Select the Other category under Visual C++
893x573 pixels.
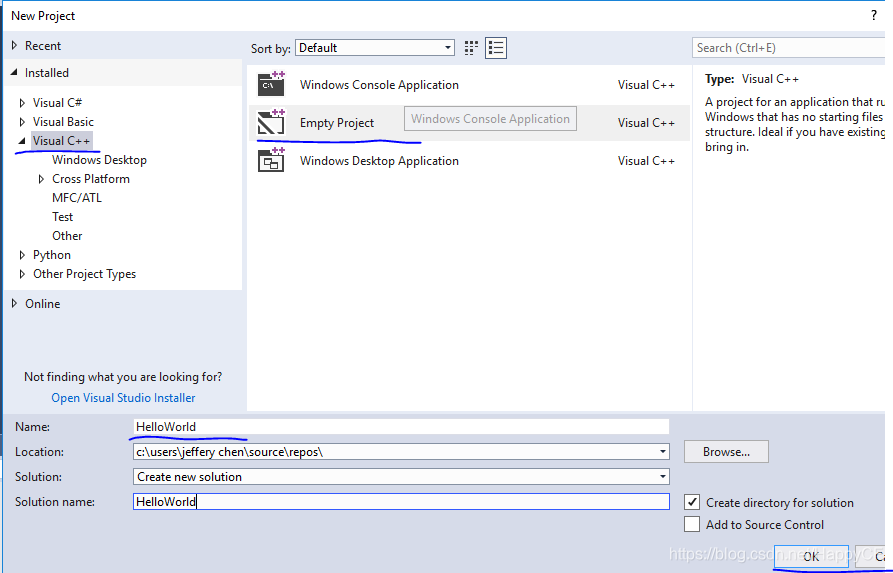point(67,235)
